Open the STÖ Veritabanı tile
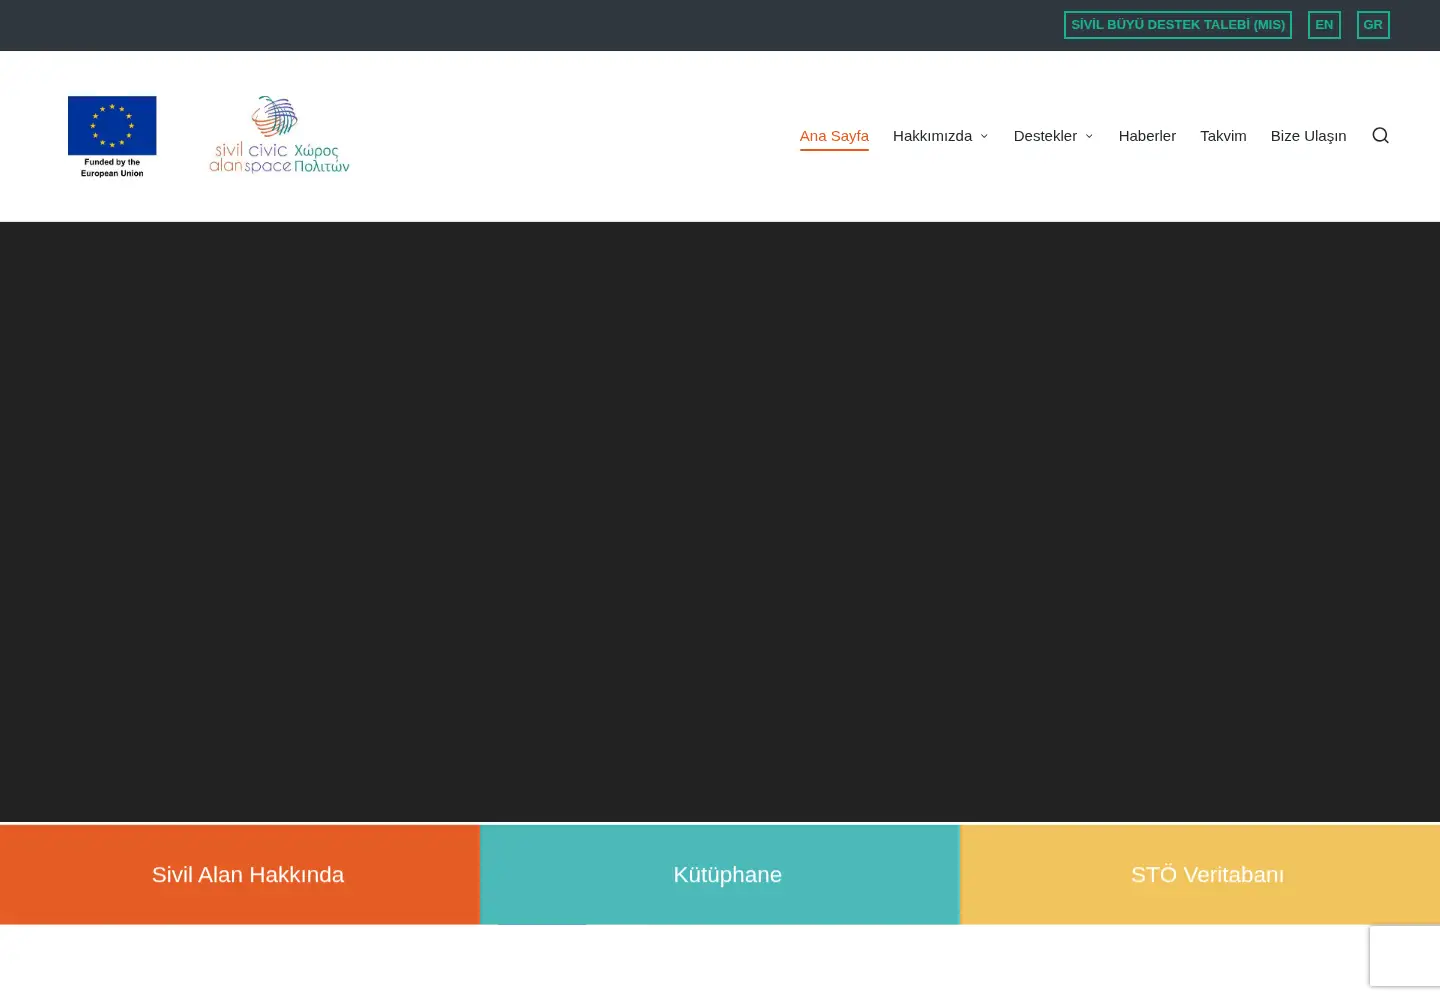This screenshot has width=1440, height=1000. click(1200, 874)
